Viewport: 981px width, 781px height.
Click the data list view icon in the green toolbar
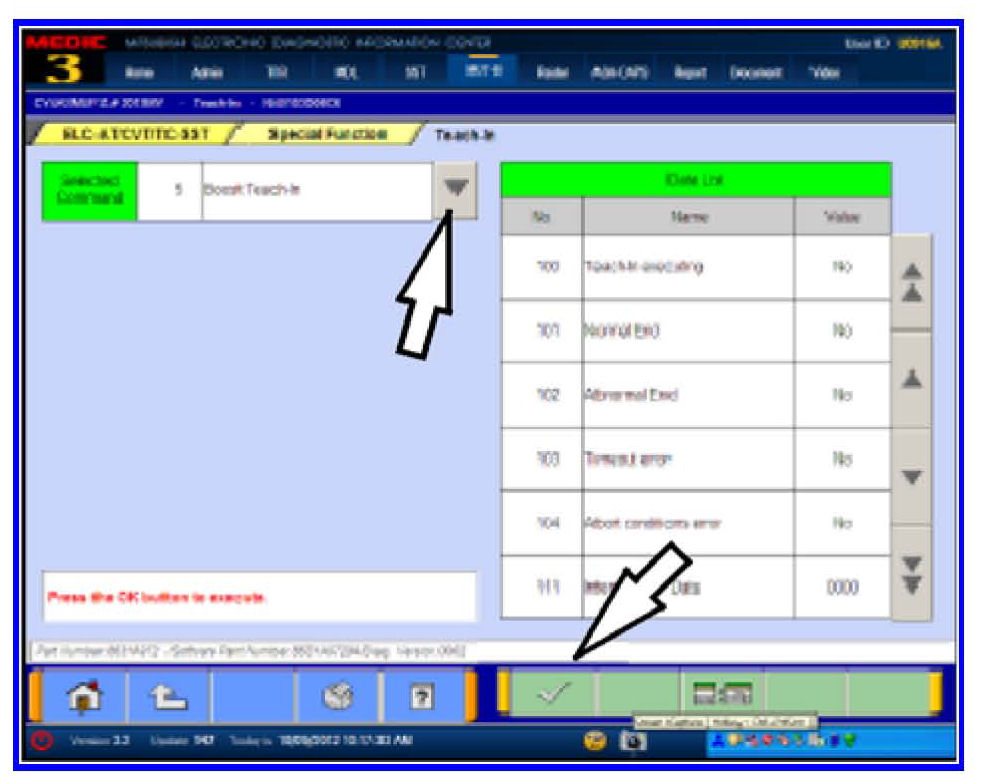click(722, 693)
